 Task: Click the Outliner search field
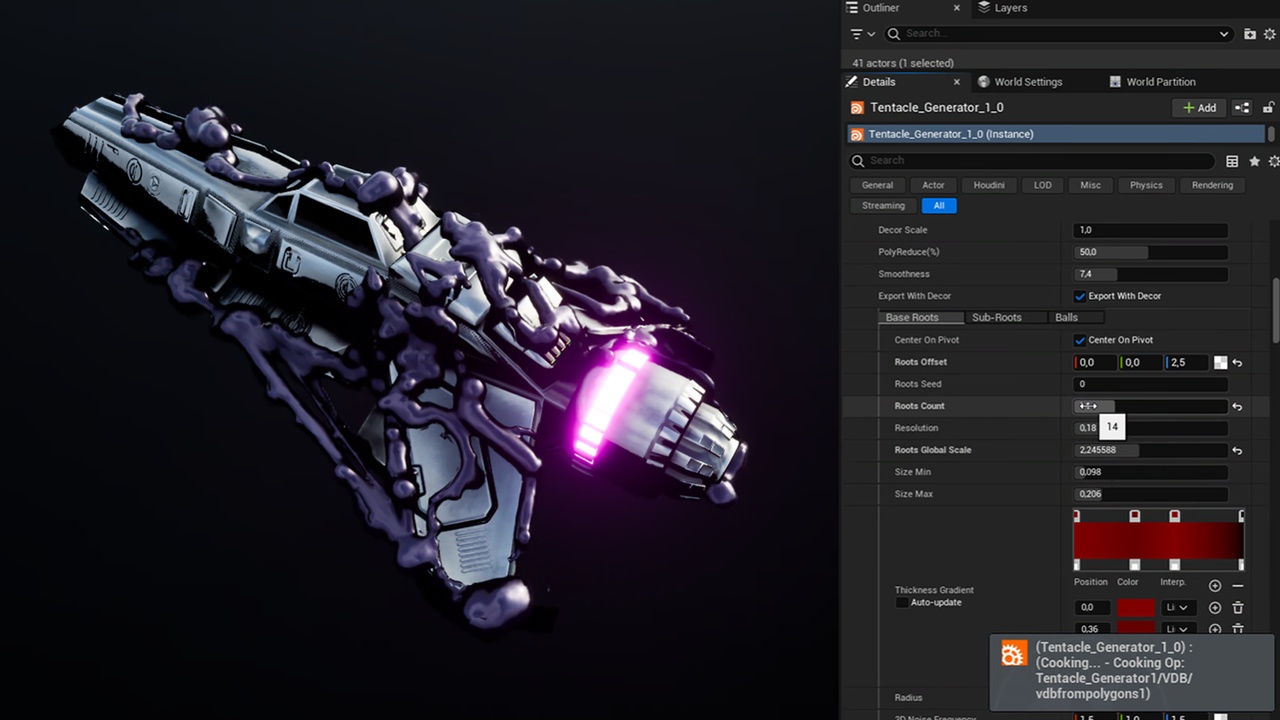tap(1058, 34)
